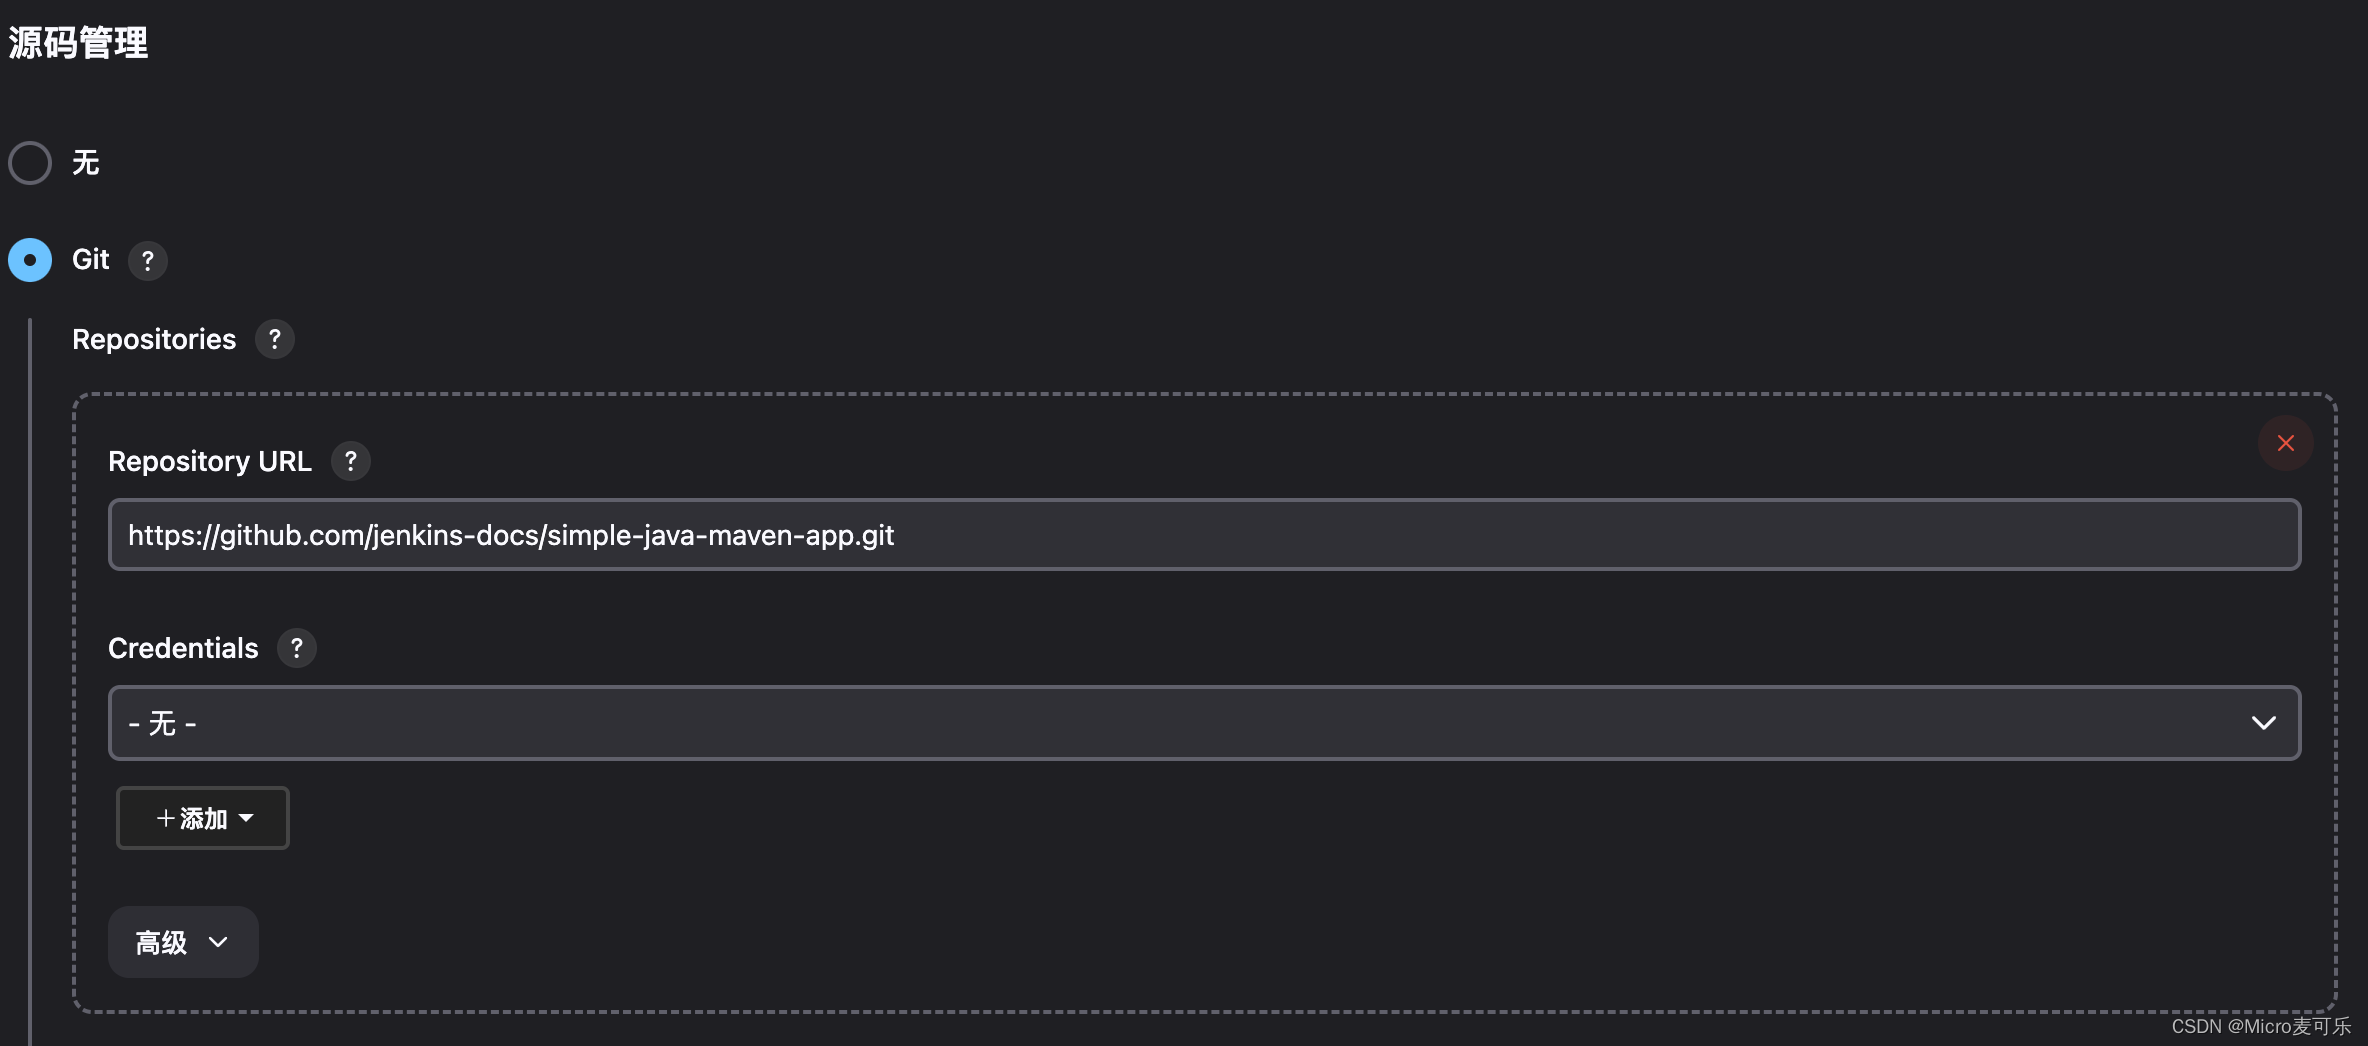Click the 无 option label text
Screen dimensions: 2368x1046
pos(86,163)
